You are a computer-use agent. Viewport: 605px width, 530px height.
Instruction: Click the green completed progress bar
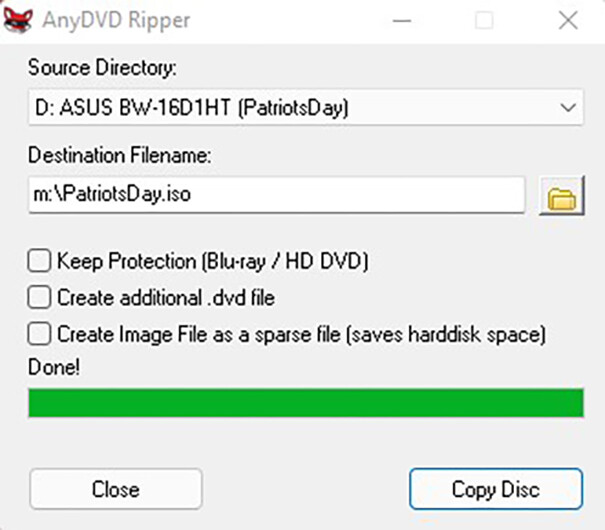coord(306,403)
